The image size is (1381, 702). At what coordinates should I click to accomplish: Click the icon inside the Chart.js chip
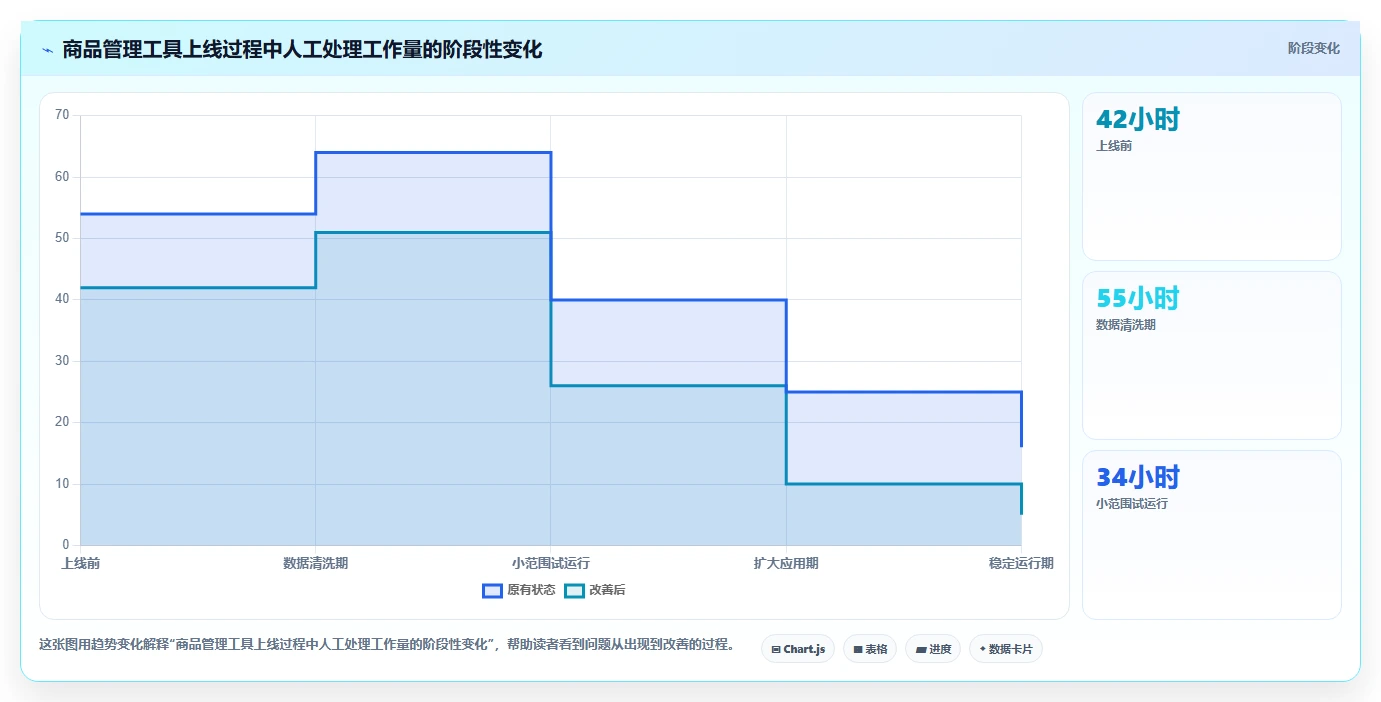click(776, 650)
